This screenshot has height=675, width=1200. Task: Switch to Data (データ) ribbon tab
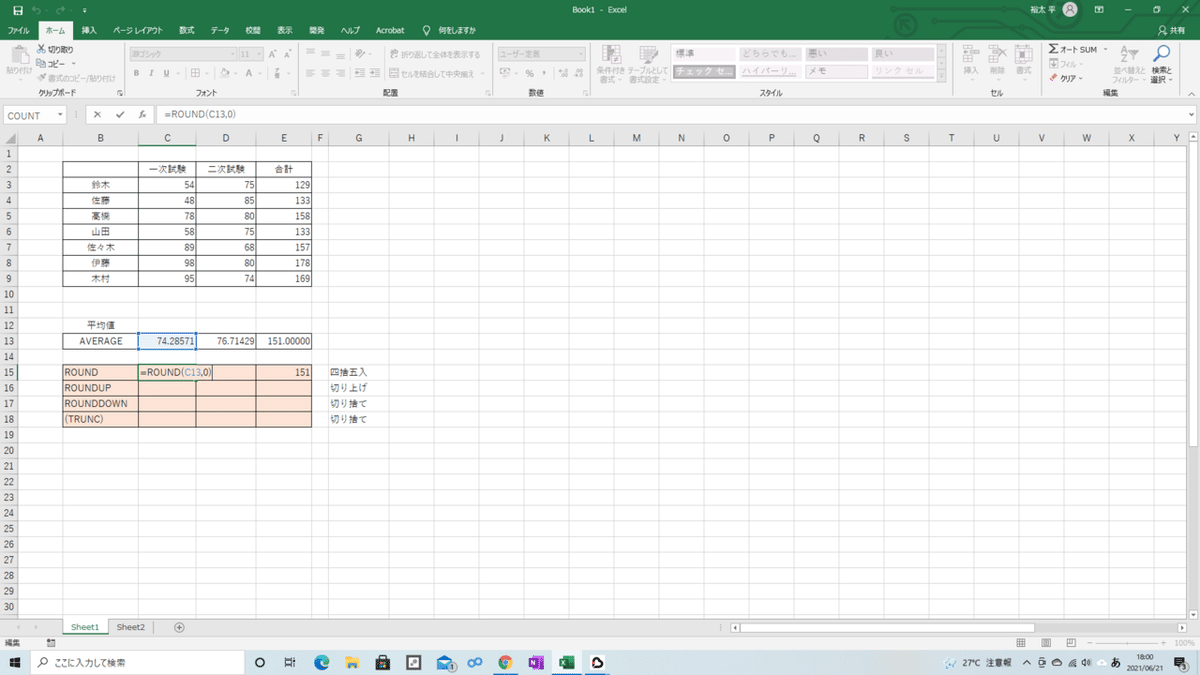click(220, 30)
